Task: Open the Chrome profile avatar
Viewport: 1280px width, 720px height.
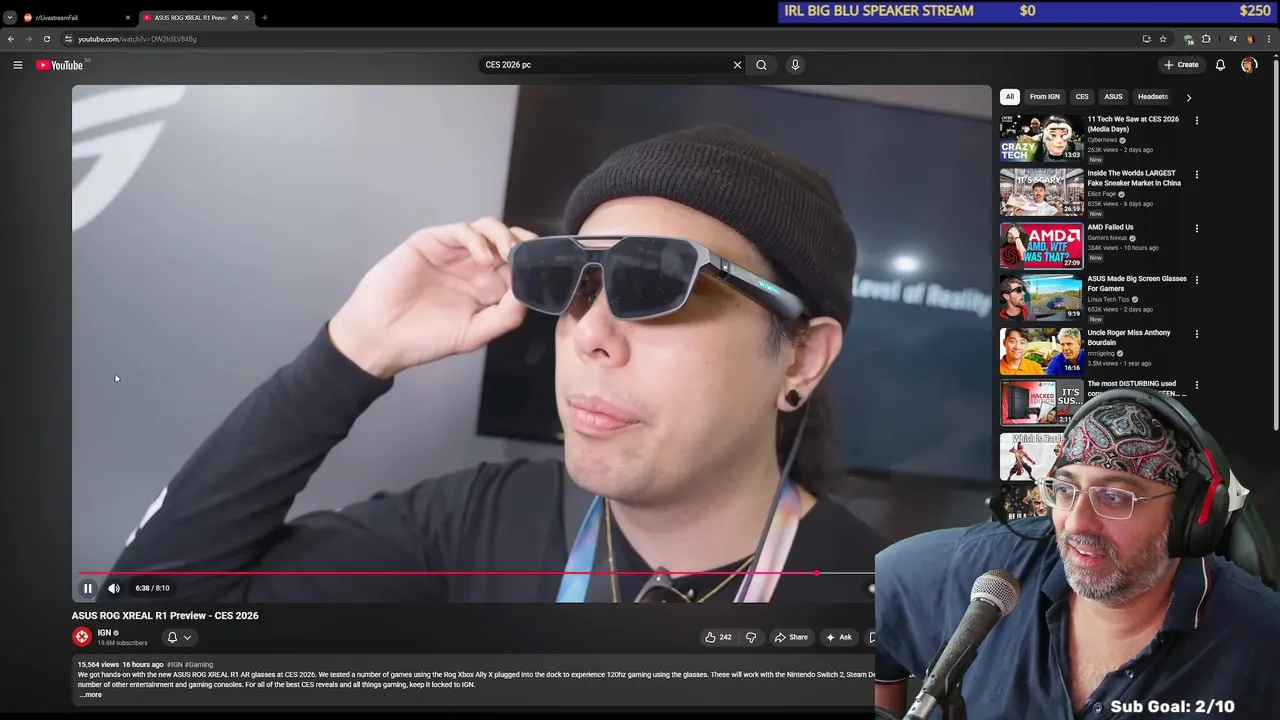Action: click(x=1250, y=39)
